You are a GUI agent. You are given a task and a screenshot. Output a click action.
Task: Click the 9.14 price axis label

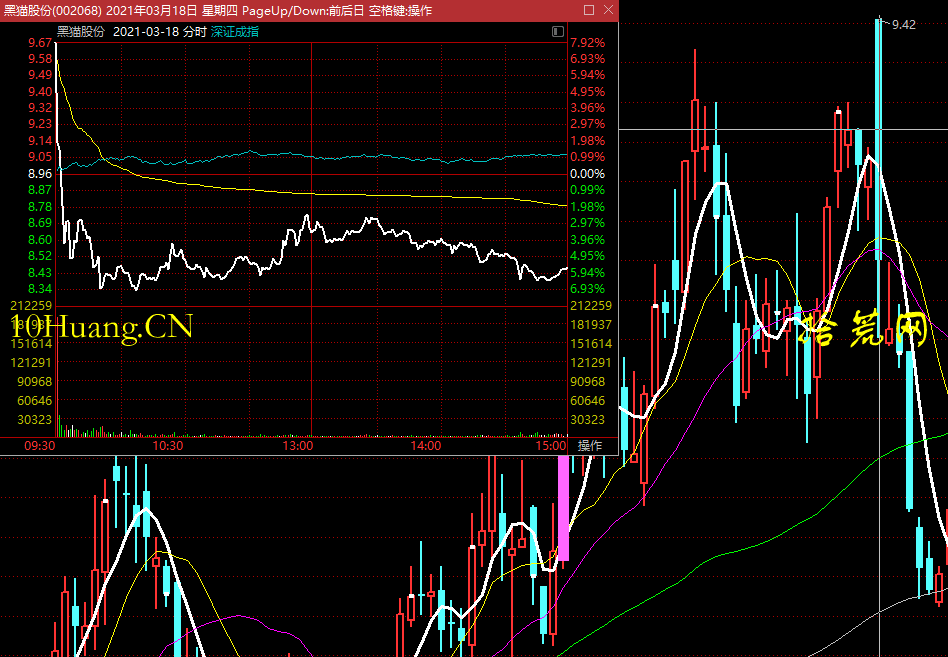40,141
